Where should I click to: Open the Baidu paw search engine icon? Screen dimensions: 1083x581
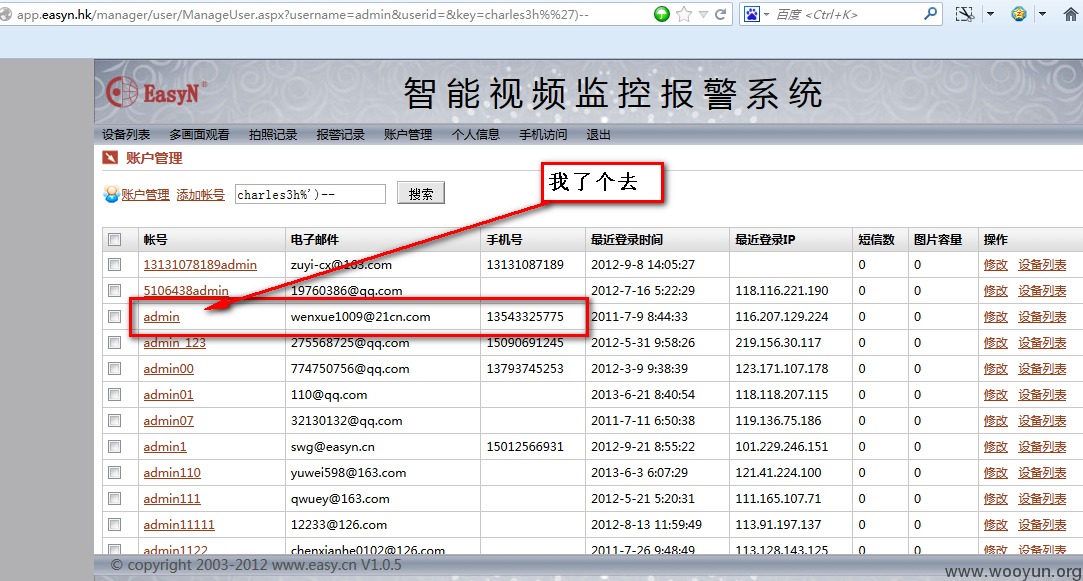[x=751, y=14]
